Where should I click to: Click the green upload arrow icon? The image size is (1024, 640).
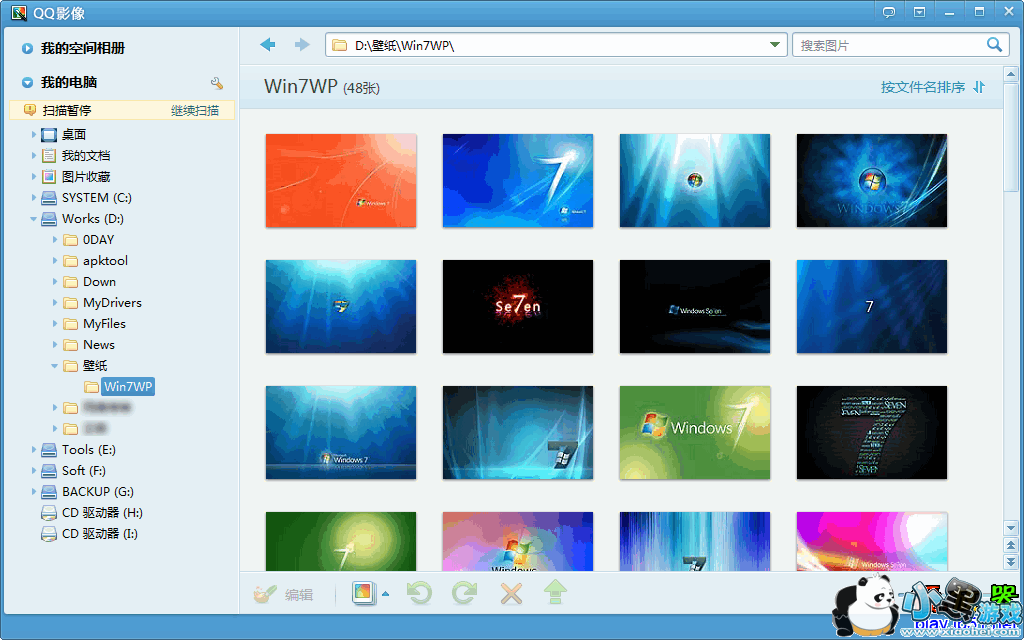[x=555, y=593]
